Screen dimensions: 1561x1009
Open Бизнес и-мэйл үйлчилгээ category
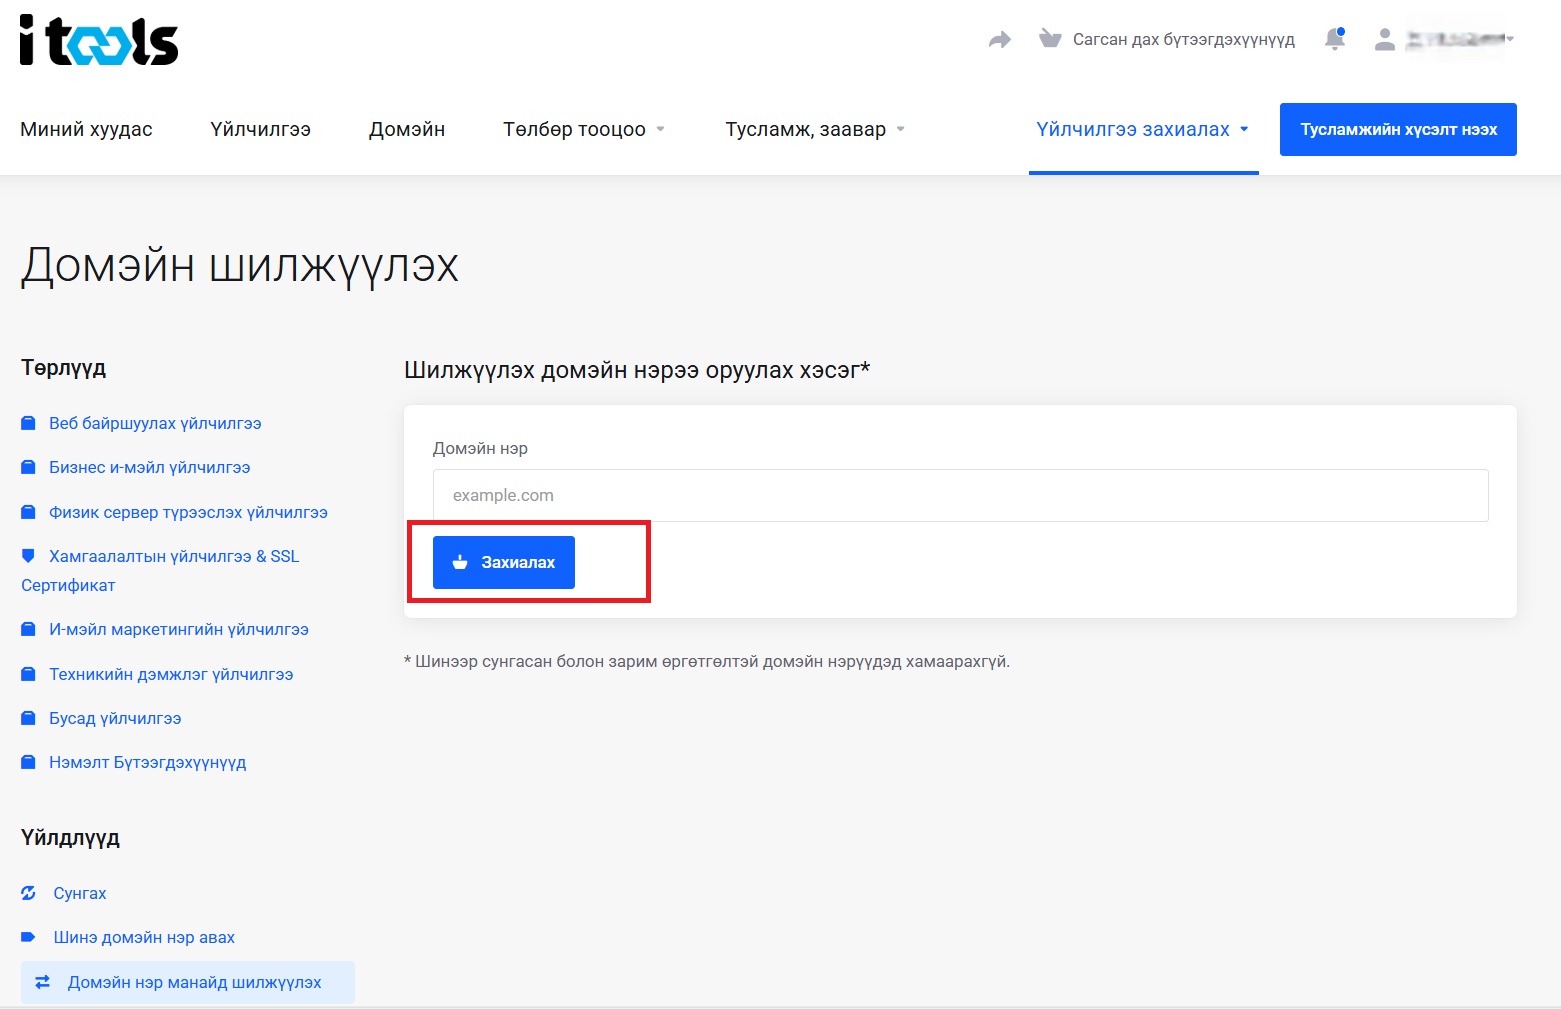149,467
